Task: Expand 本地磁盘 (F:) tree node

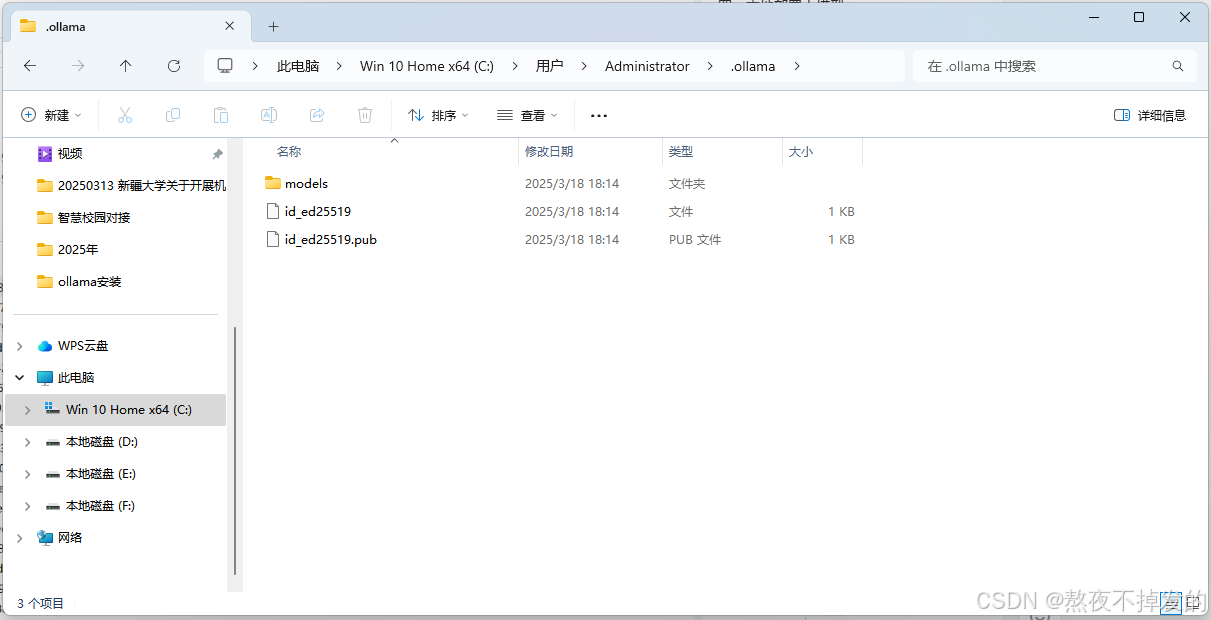Action: tap(28, 506)
